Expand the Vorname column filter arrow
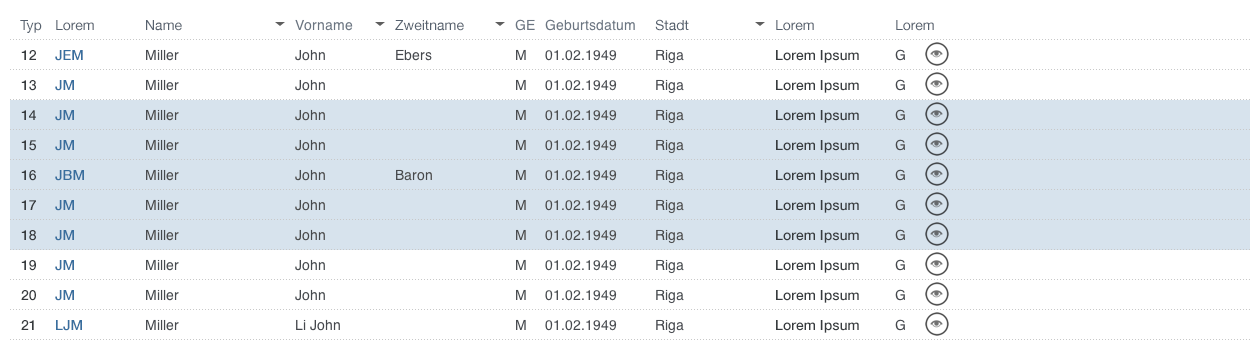 pos(380,25)
